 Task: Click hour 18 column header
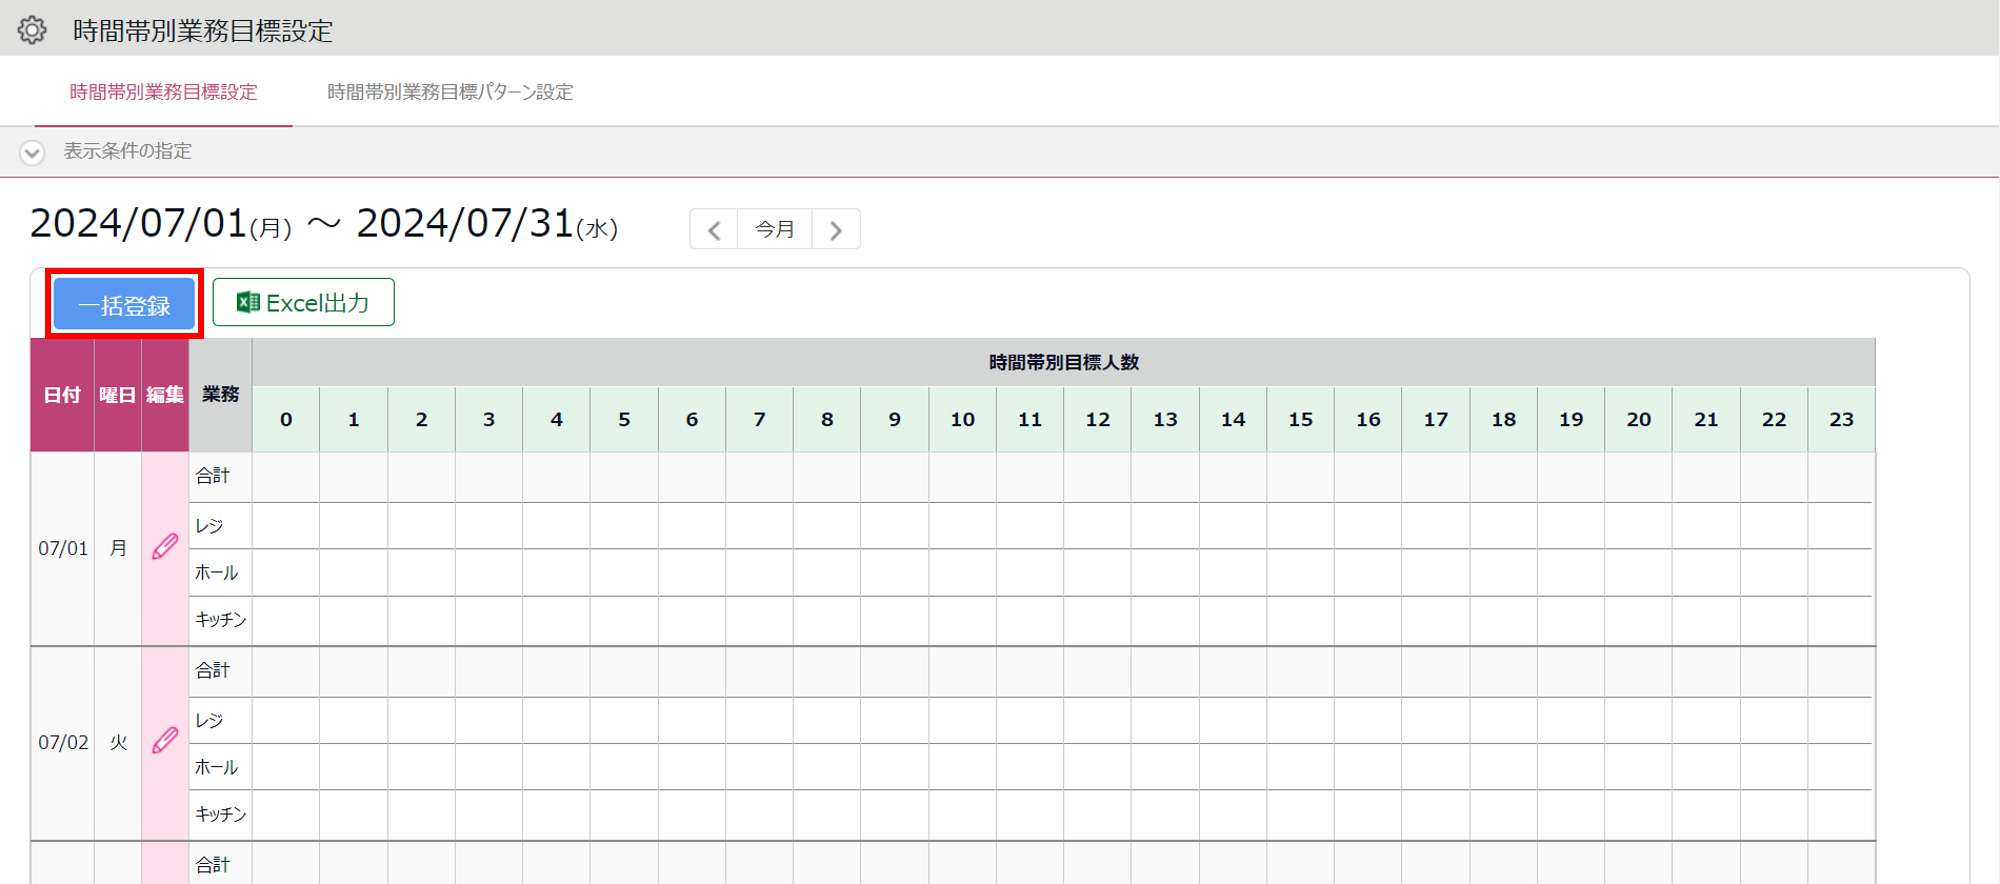[1504, 419]
